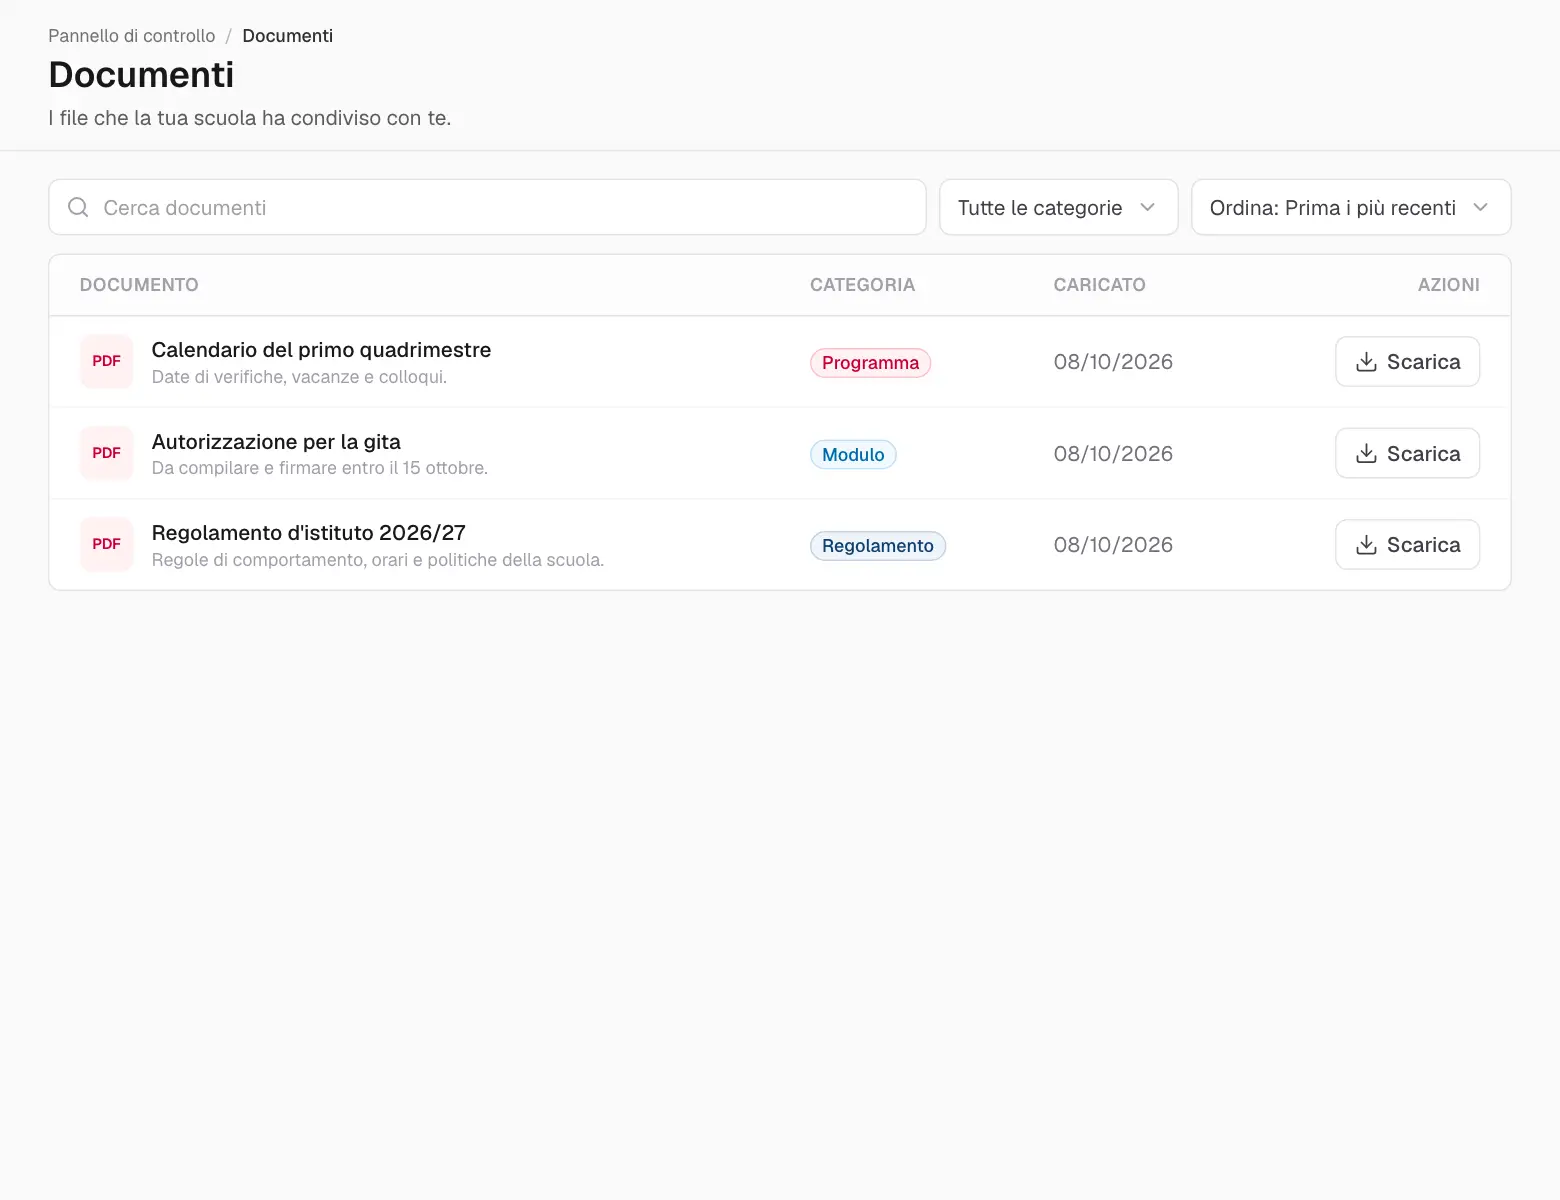
Task: Click PDF icon for Calendario del primo quadrimestre
Action: coord(106,361)
